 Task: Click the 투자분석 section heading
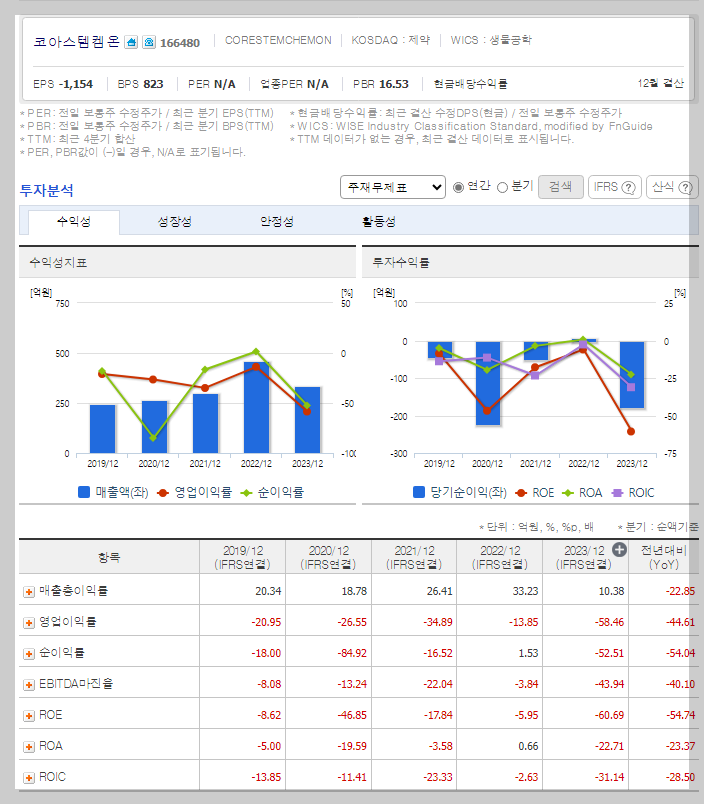pyautogui.click(x=47, y=190)
